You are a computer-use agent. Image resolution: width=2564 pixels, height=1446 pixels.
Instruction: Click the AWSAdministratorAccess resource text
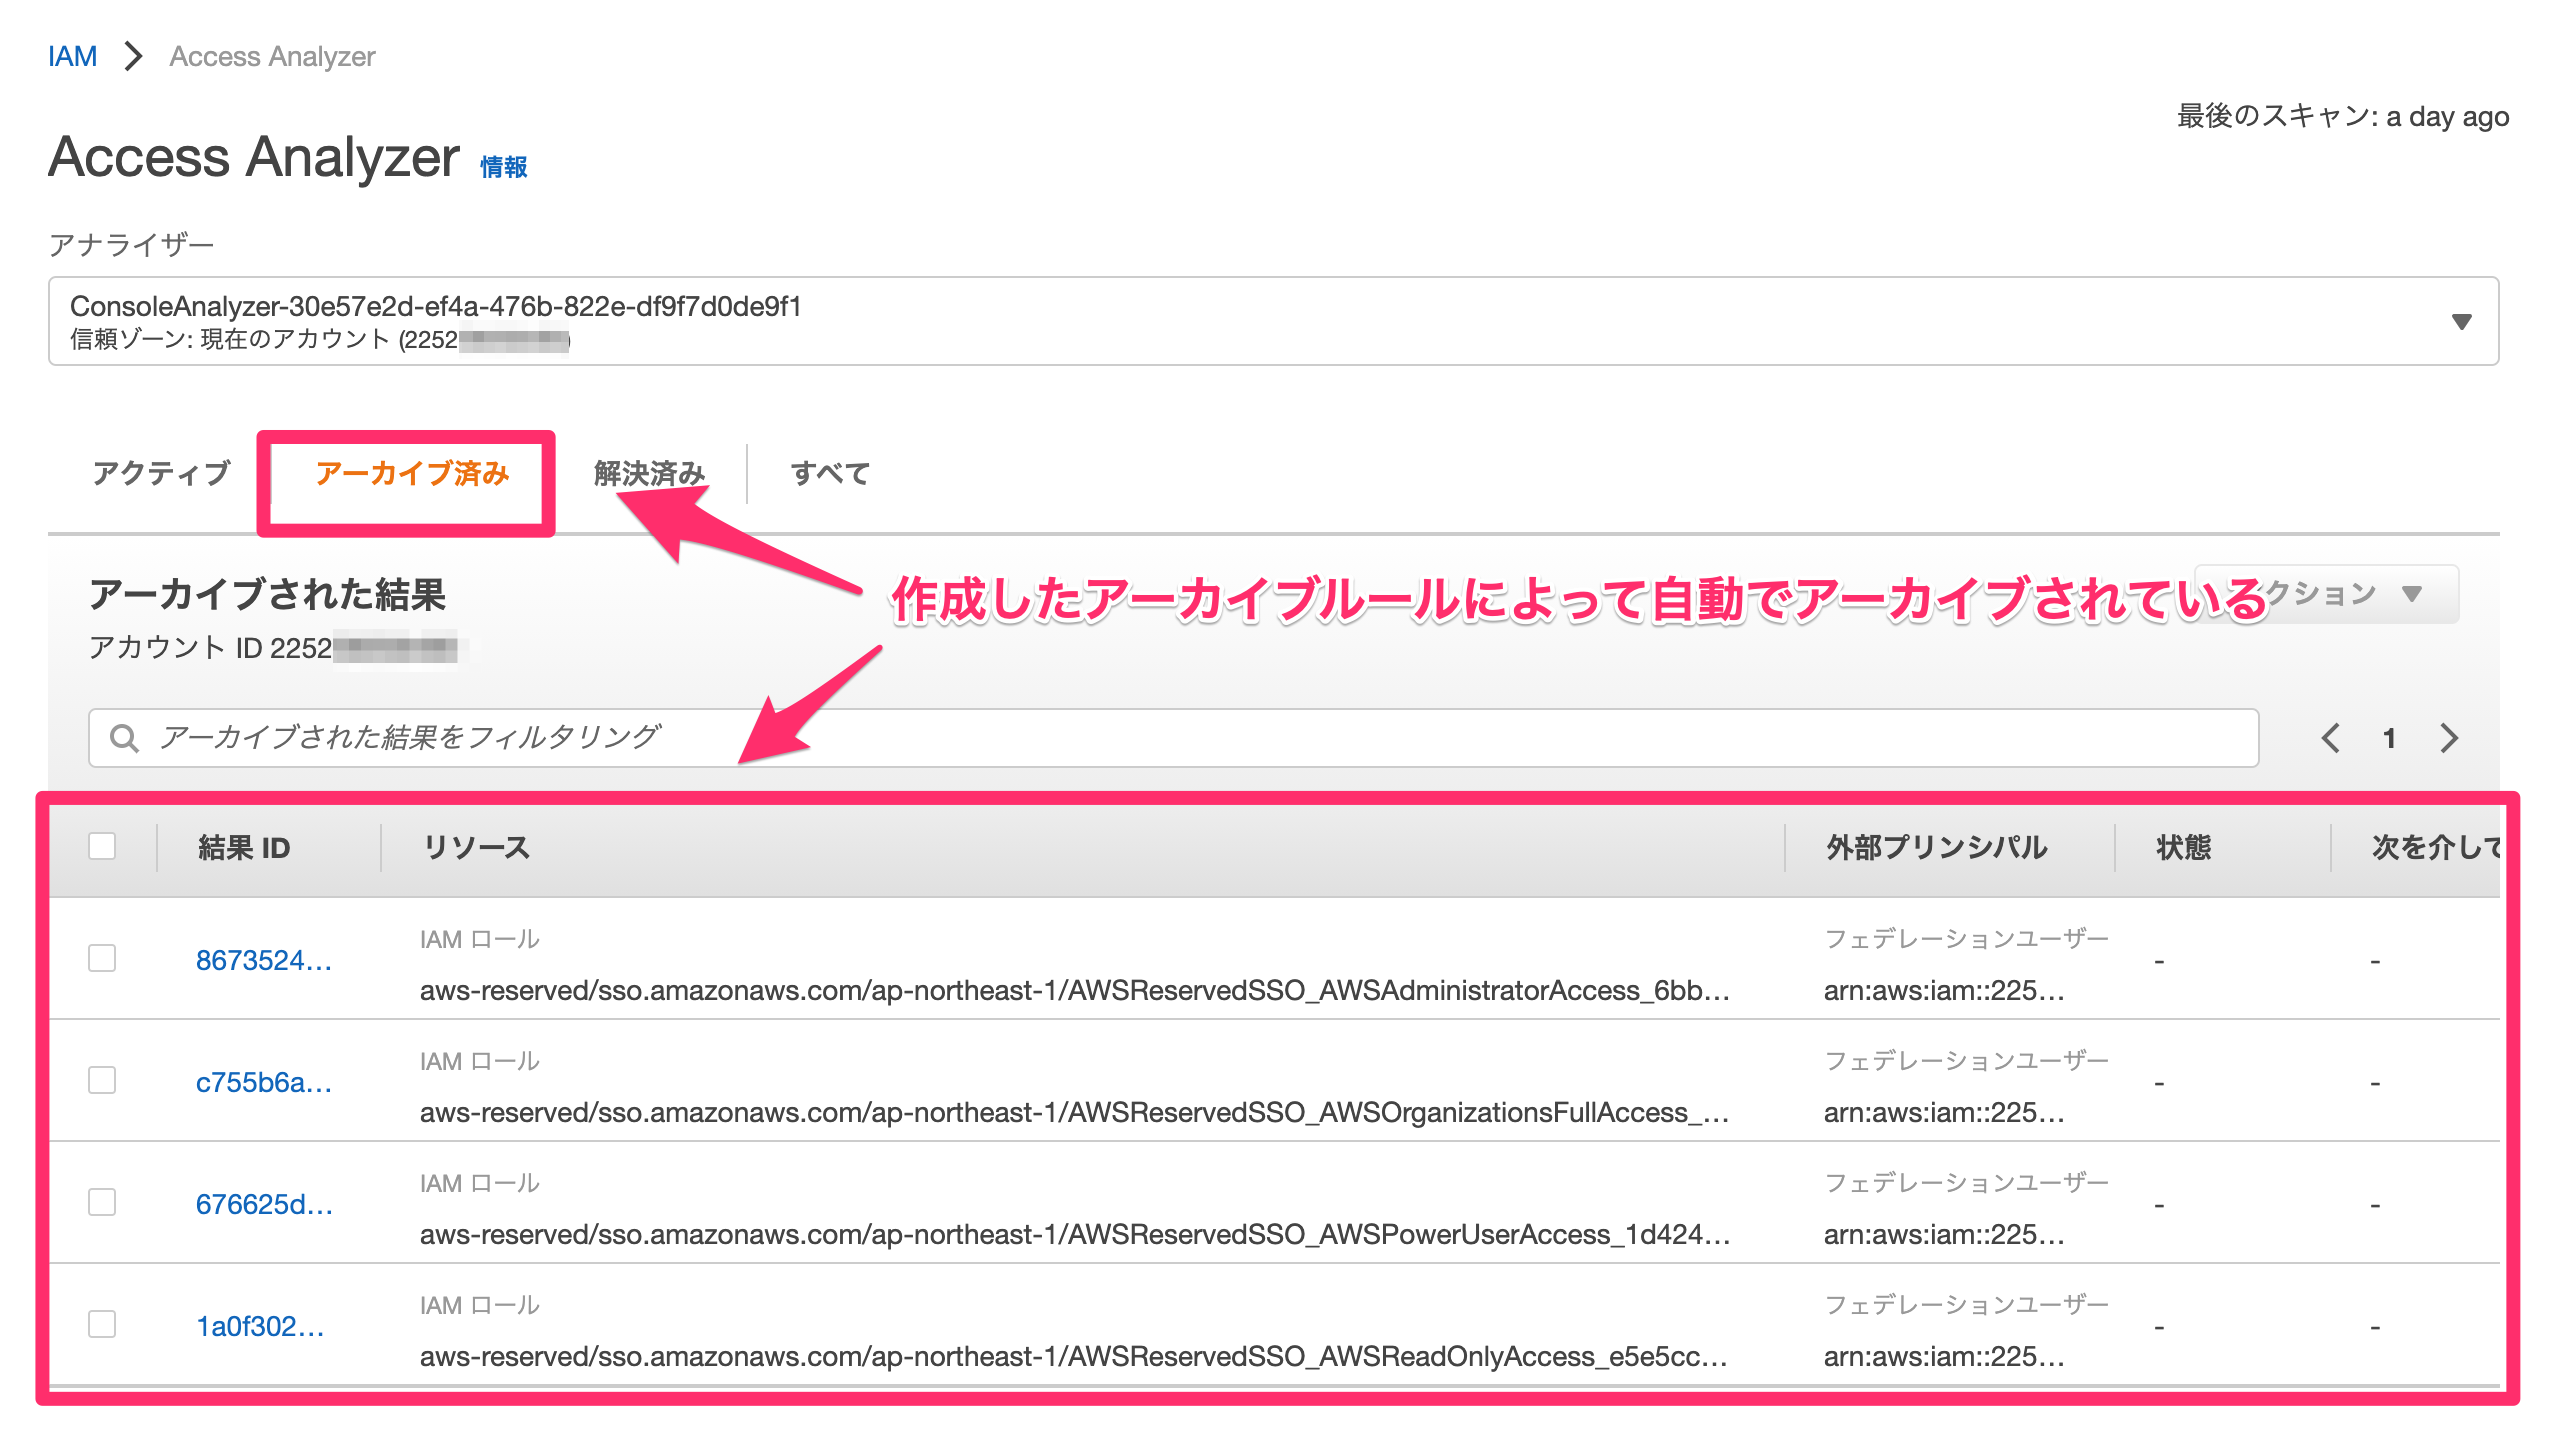point(1074,990)
